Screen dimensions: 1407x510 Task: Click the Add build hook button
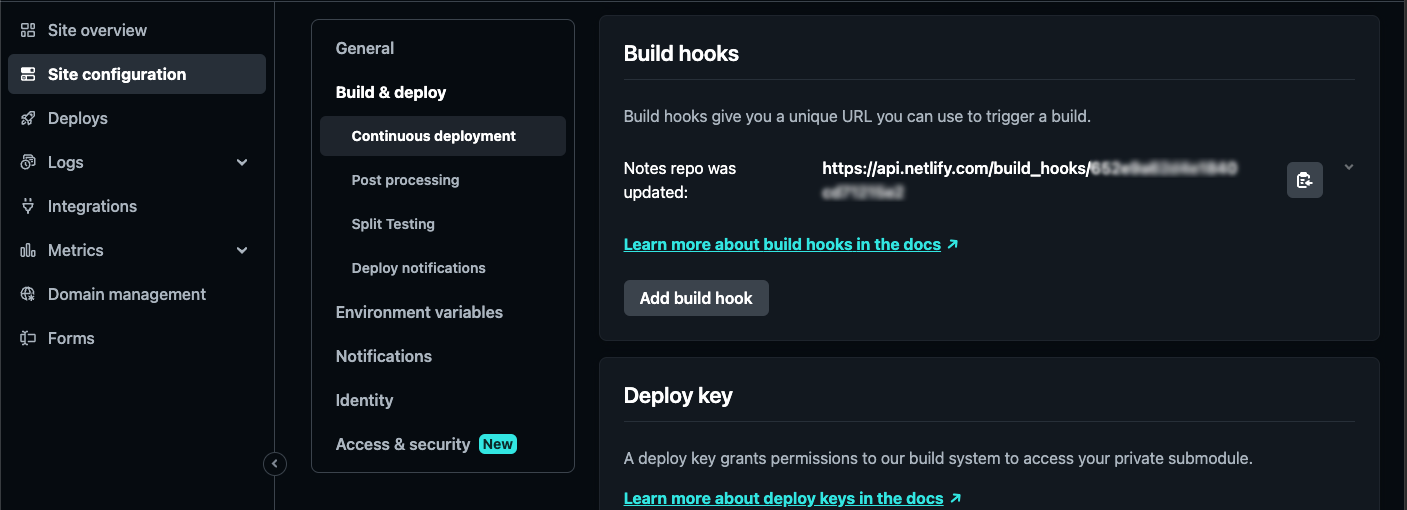point(696,298)
